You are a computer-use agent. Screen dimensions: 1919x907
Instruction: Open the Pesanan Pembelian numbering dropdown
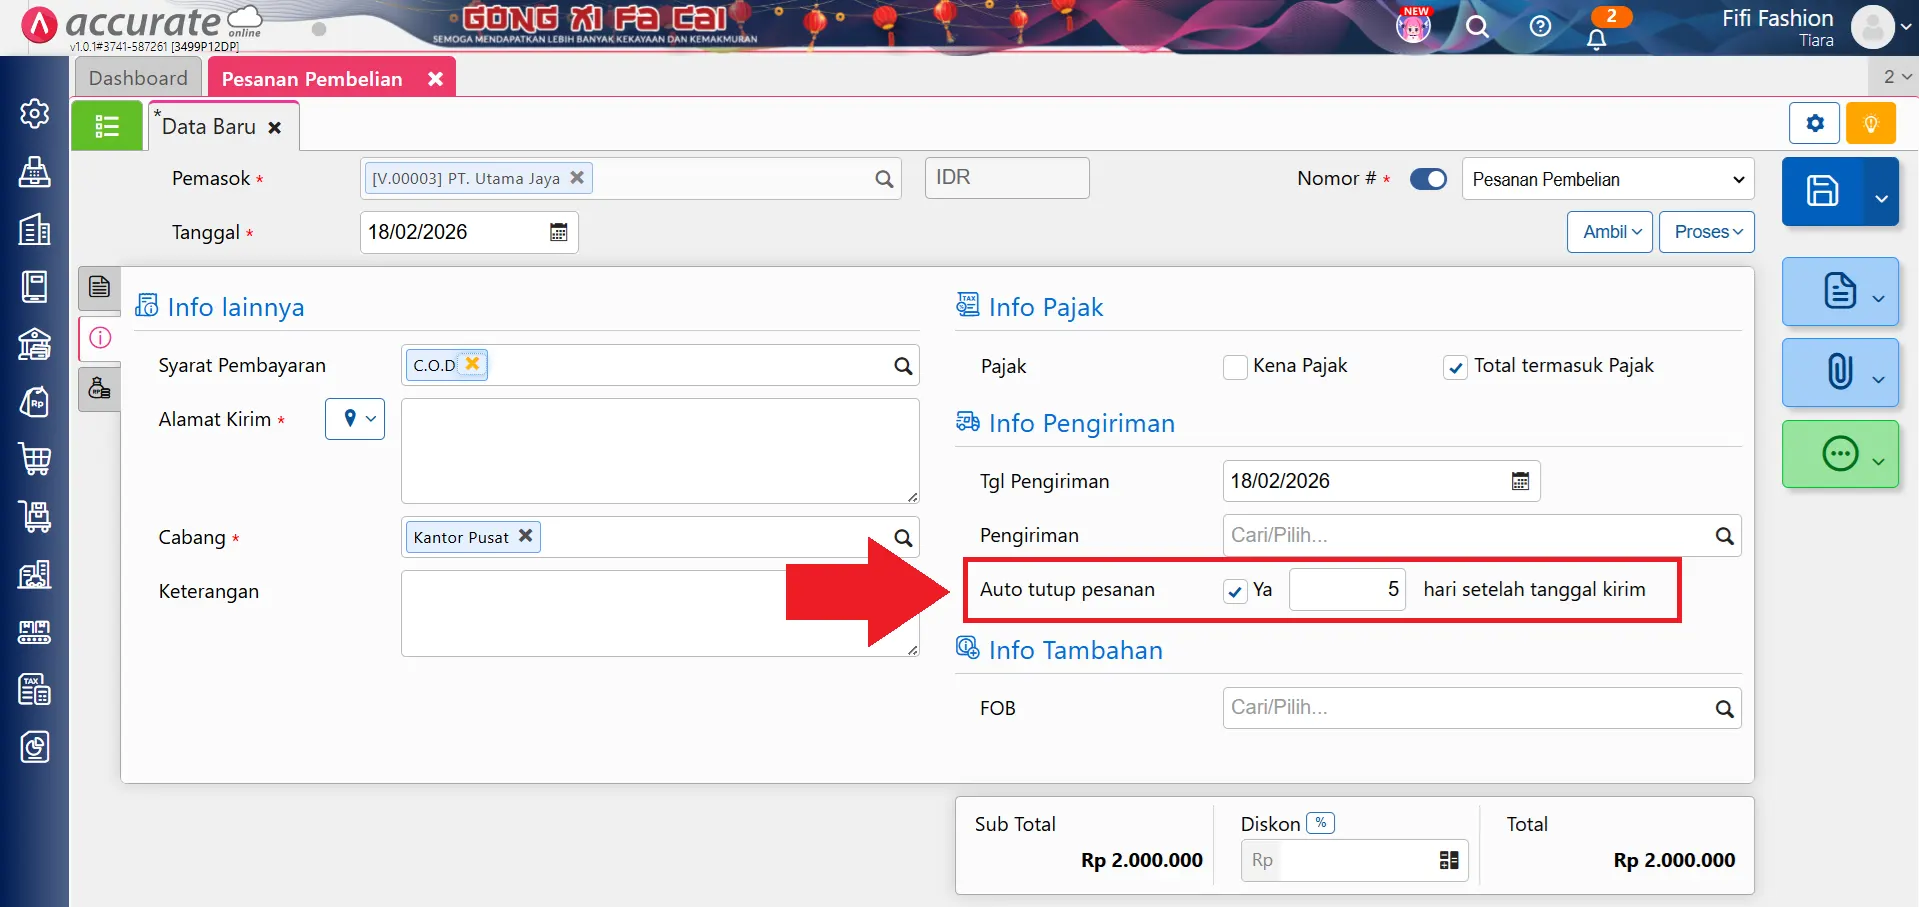(x=1607, y=179)
